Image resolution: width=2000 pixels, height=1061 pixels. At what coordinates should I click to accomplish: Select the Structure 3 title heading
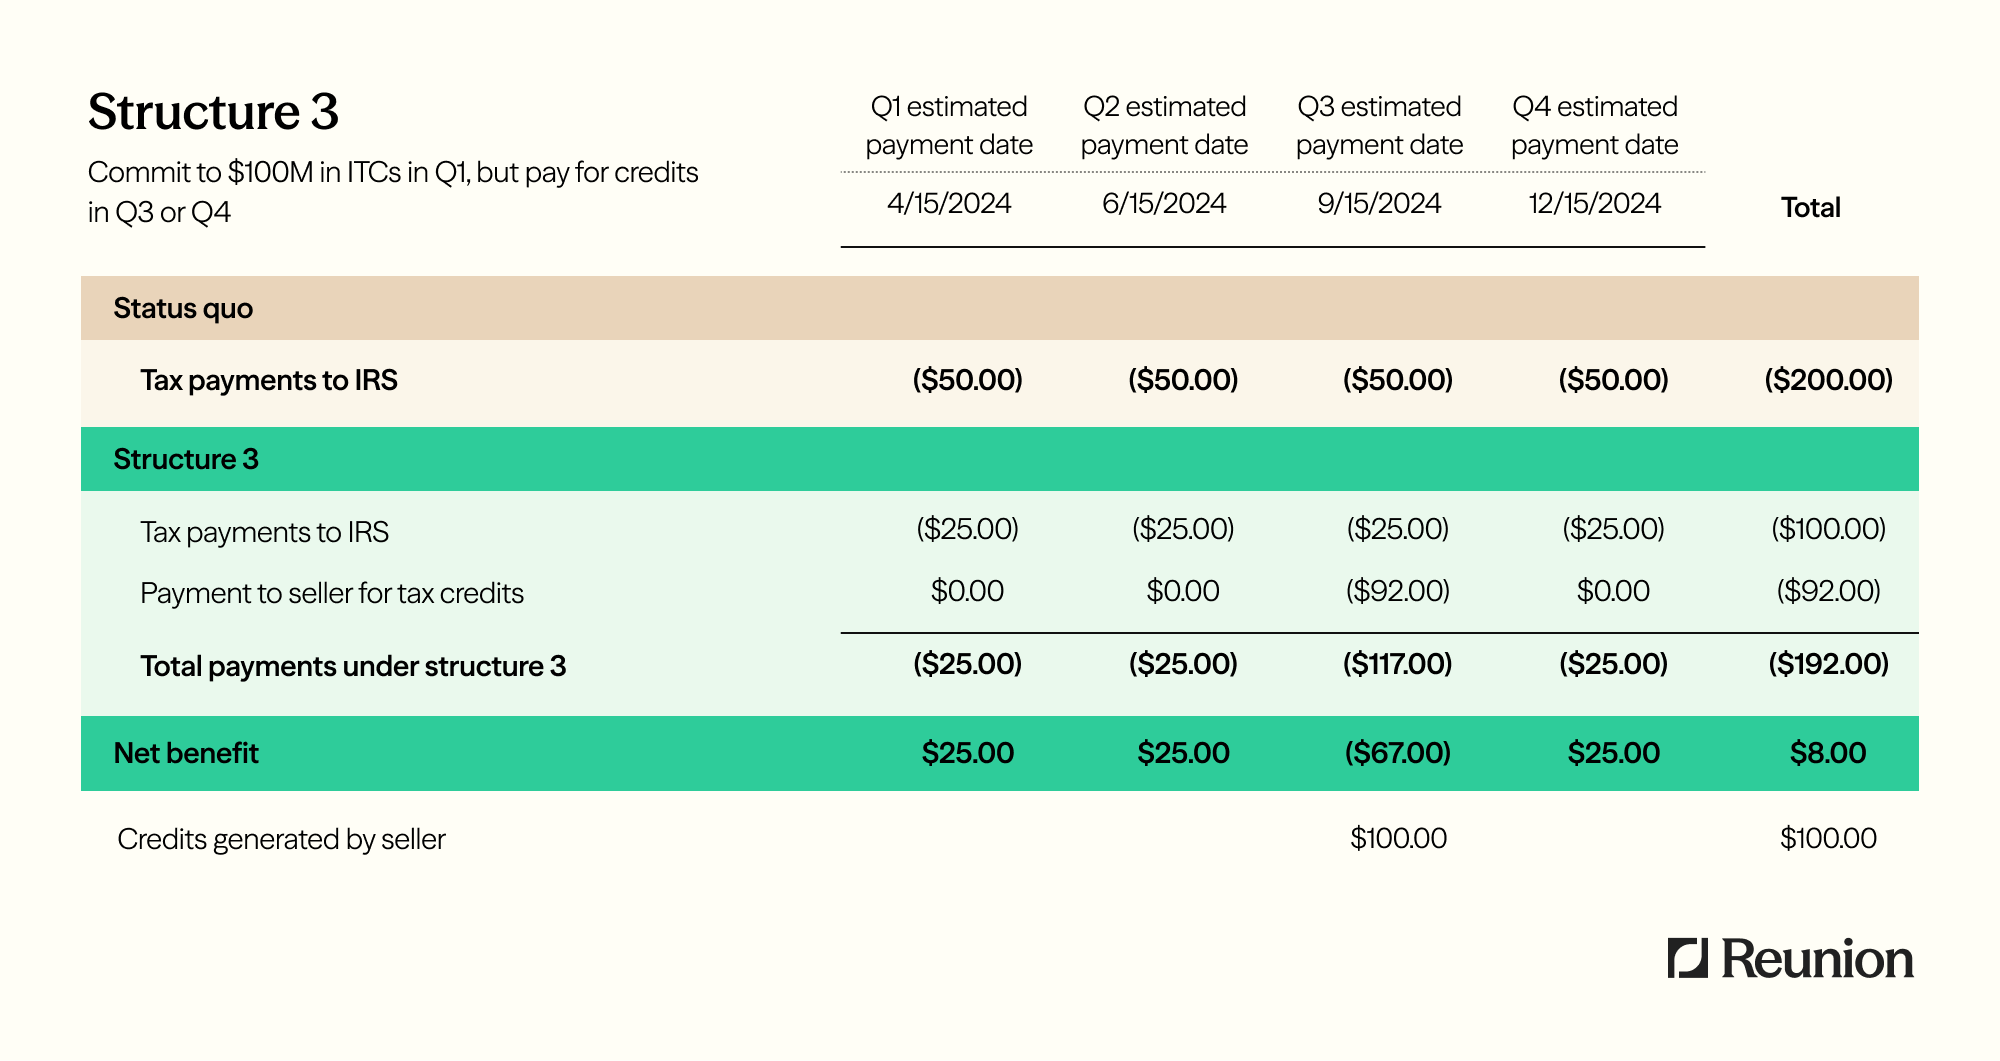pyautogui.click(x=213, y=111)
